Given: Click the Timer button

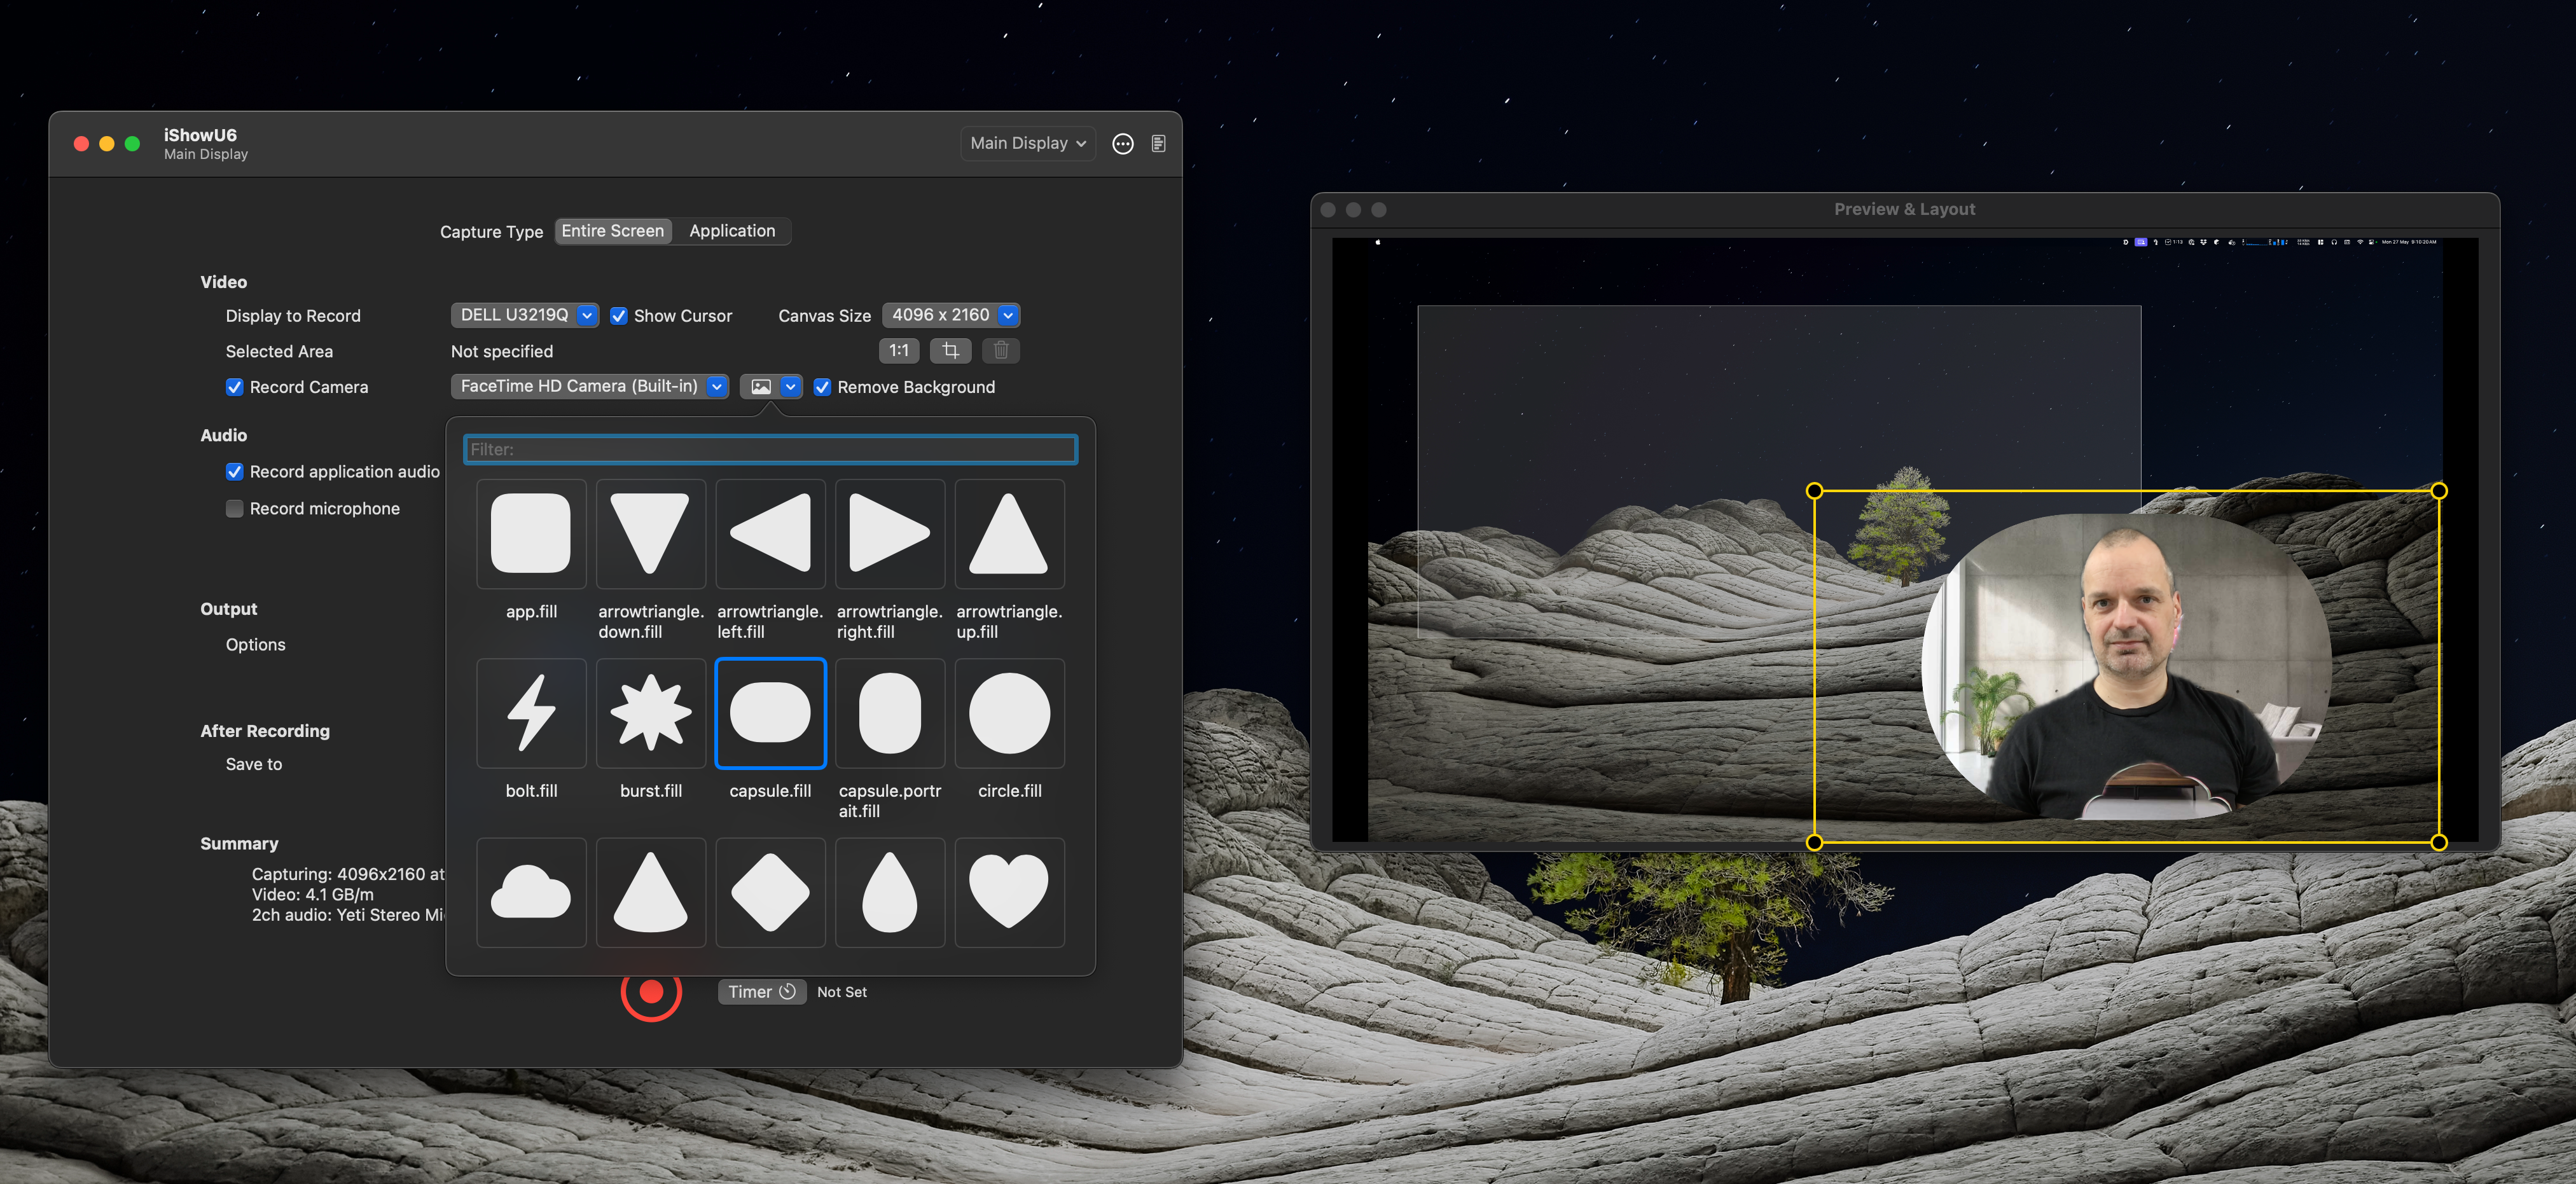Looking at the screenshot, I should 761,992.
